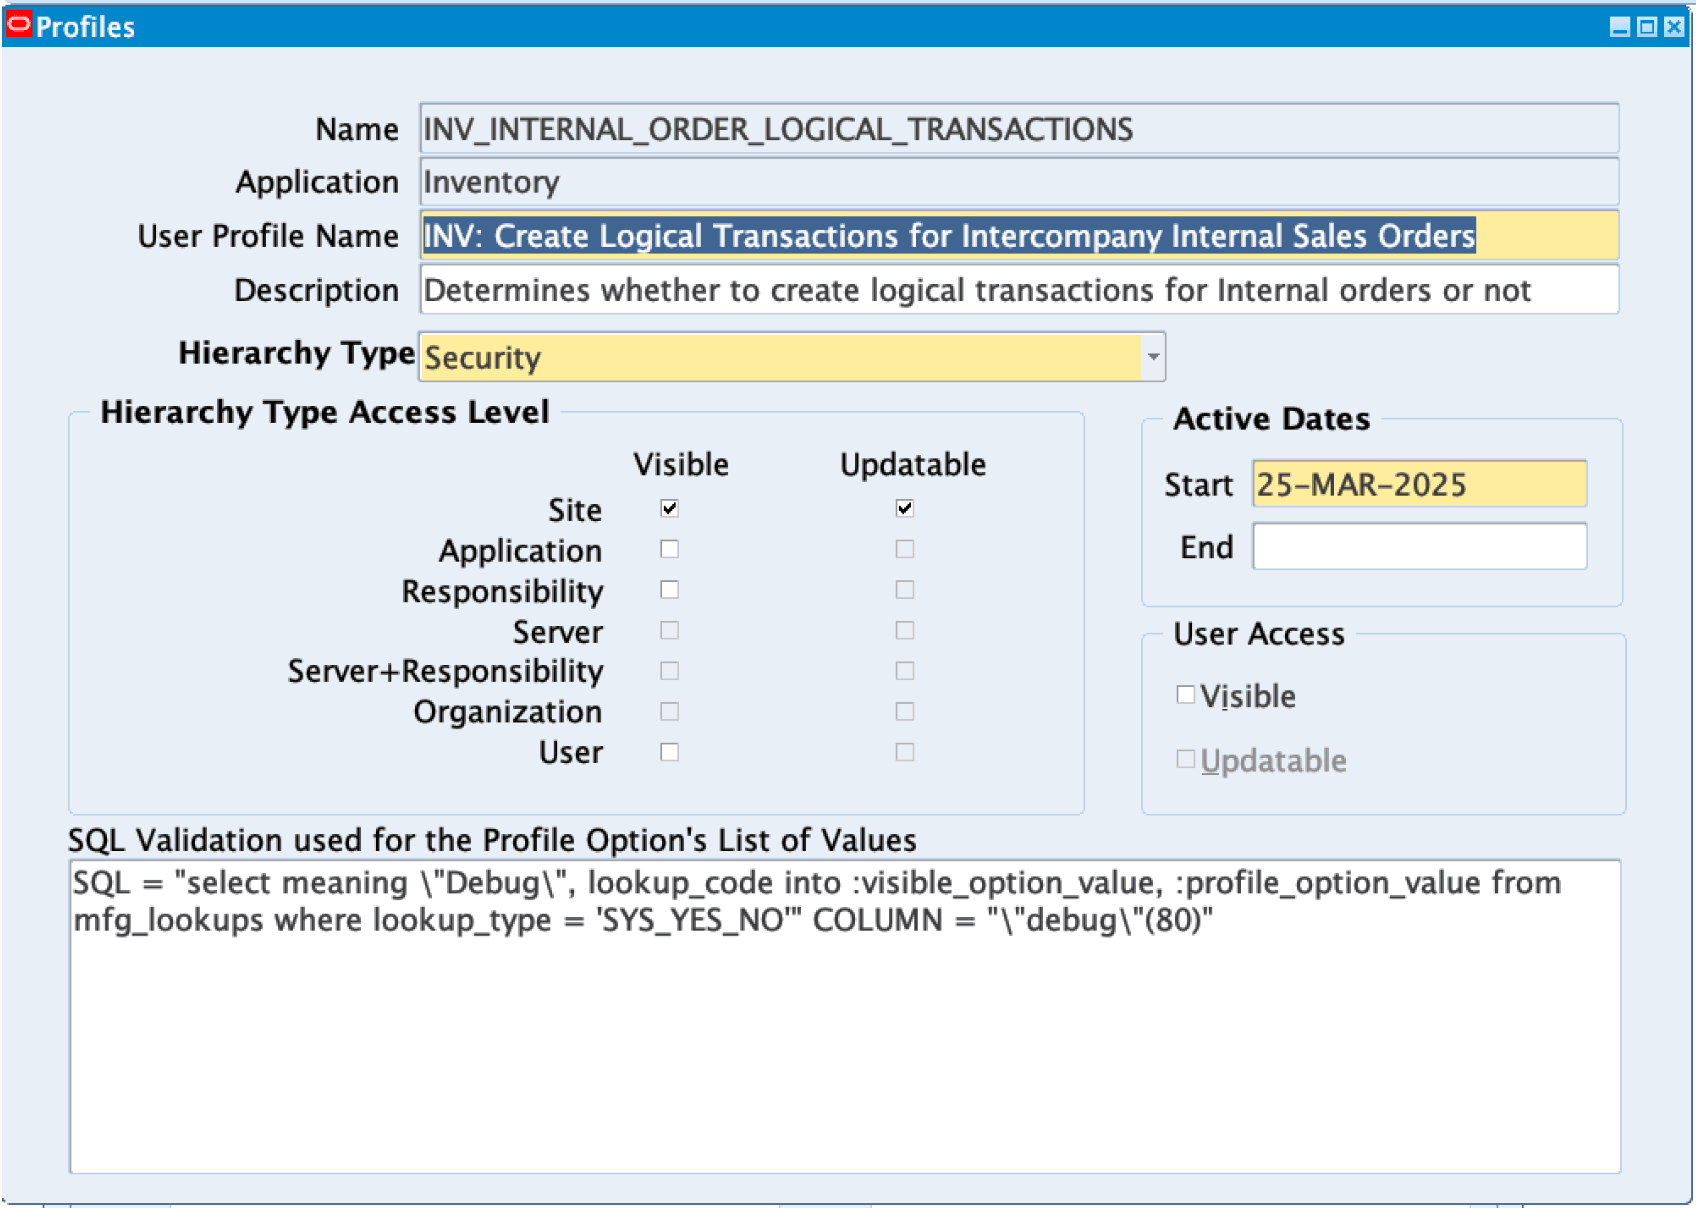The height and width of the screenshot is (1208, 1696).
Task: Minimize the Profiles window
Action: point(1618,27)
